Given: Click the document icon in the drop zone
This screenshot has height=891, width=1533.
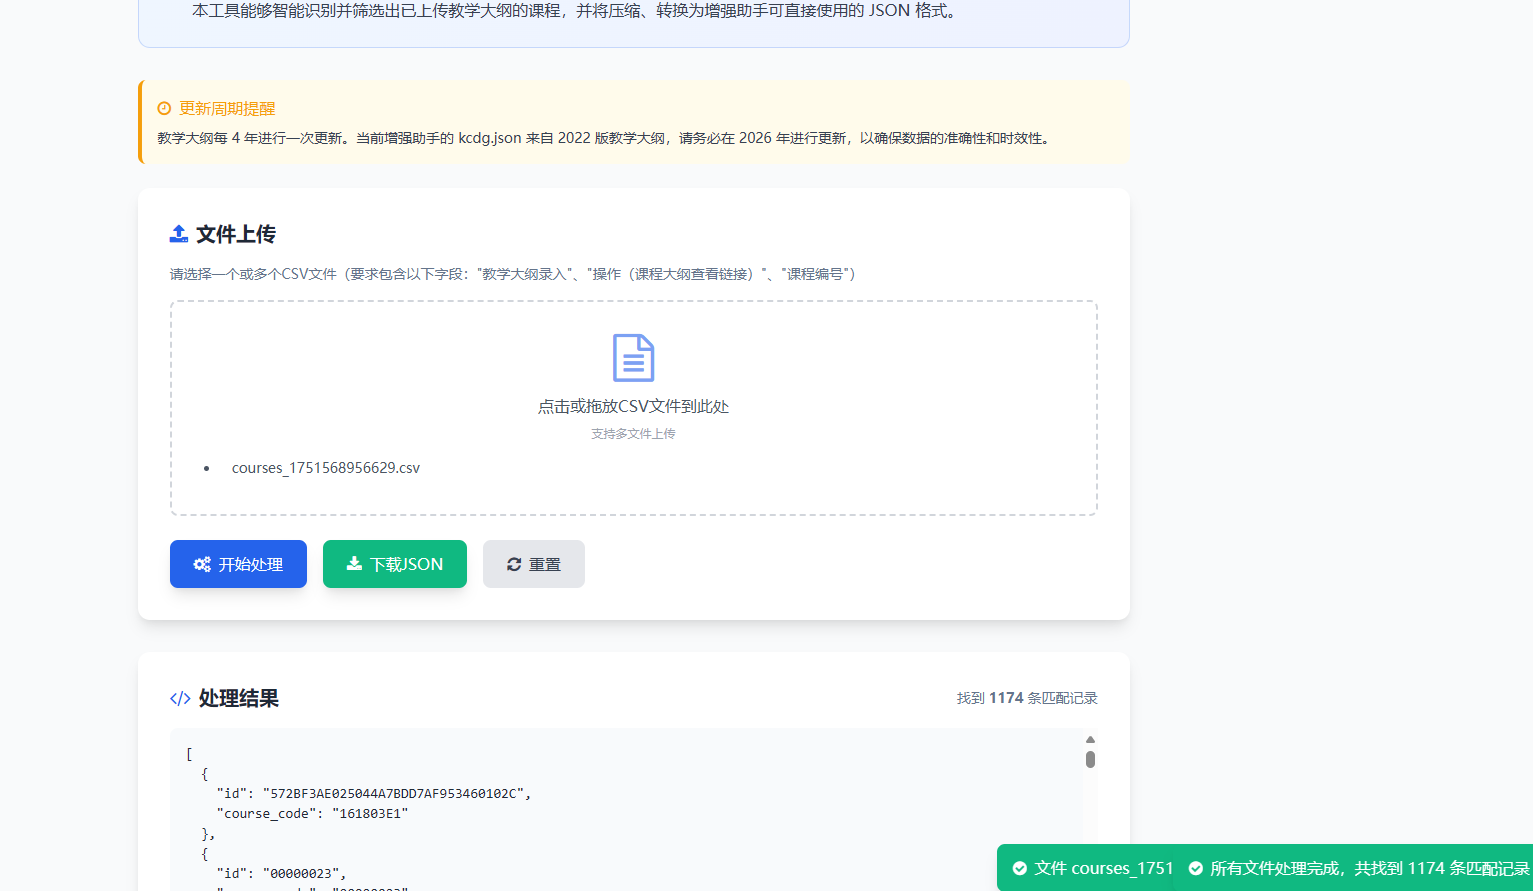Looking at the screenshot, I should 633,358.
